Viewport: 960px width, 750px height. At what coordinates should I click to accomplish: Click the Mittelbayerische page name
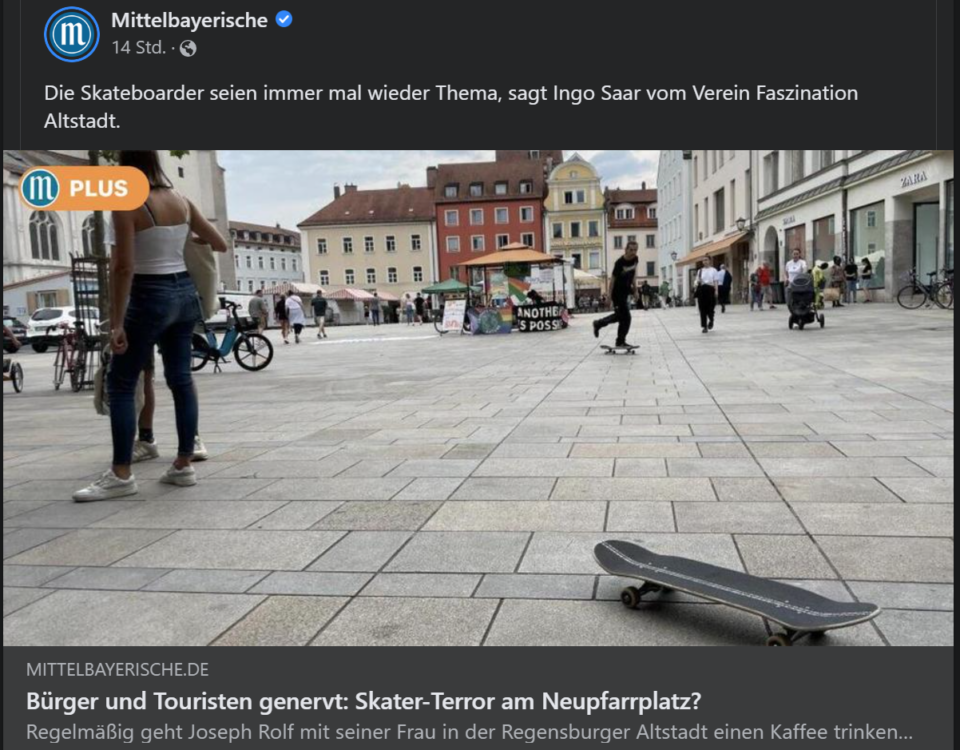pyautogui.click(x=189, y=20)
